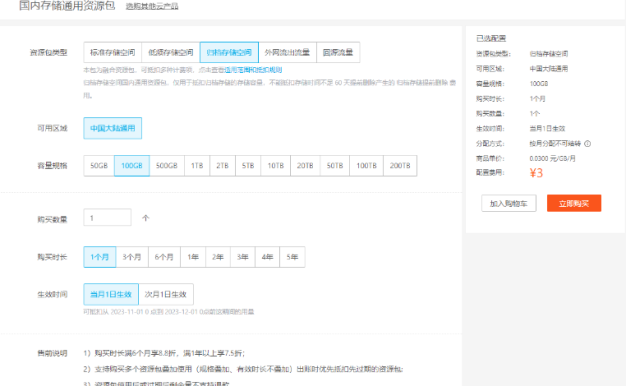Click the 0.0300 元/GB/月 unit price value
Image resolution: width=626 pixels, height=386 pixels.
click(x=553, y=158)
